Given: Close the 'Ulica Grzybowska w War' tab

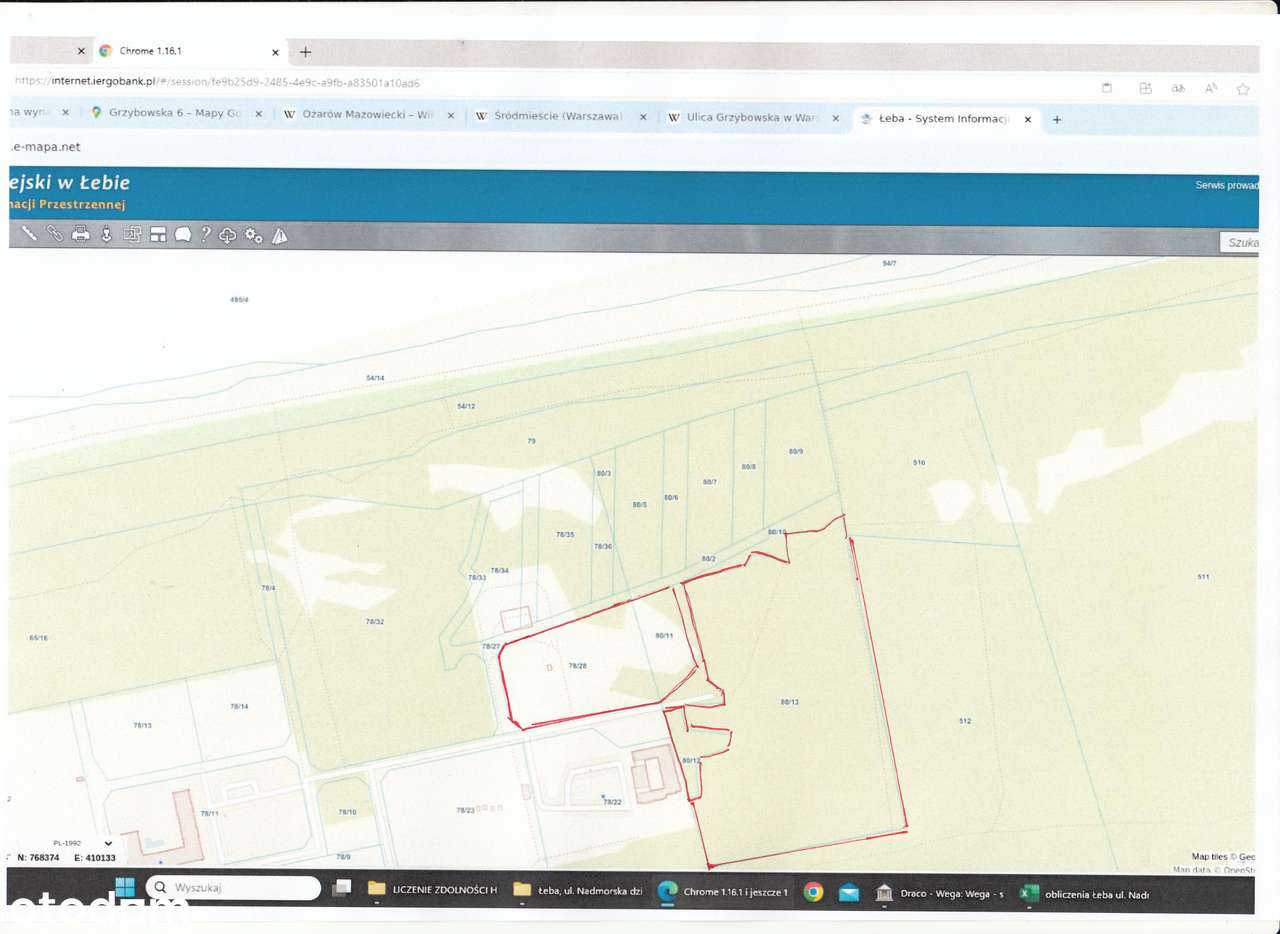Looking at the screenshot, I should [836, 118].
